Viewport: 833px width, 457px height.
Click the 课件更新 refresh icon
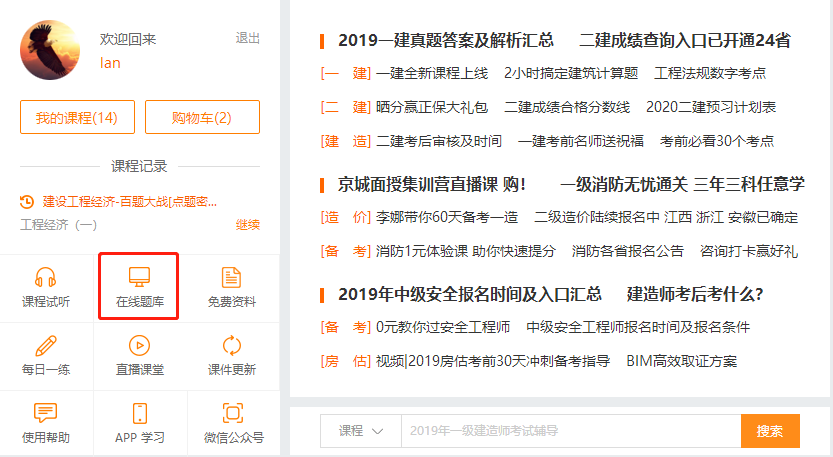231,346
